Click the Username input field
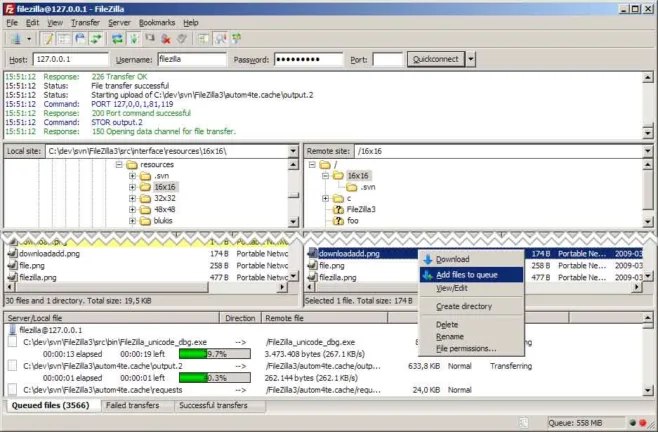The height and width of the screenshot is (432, 658). pyautogui.click(x=192, y=59)
